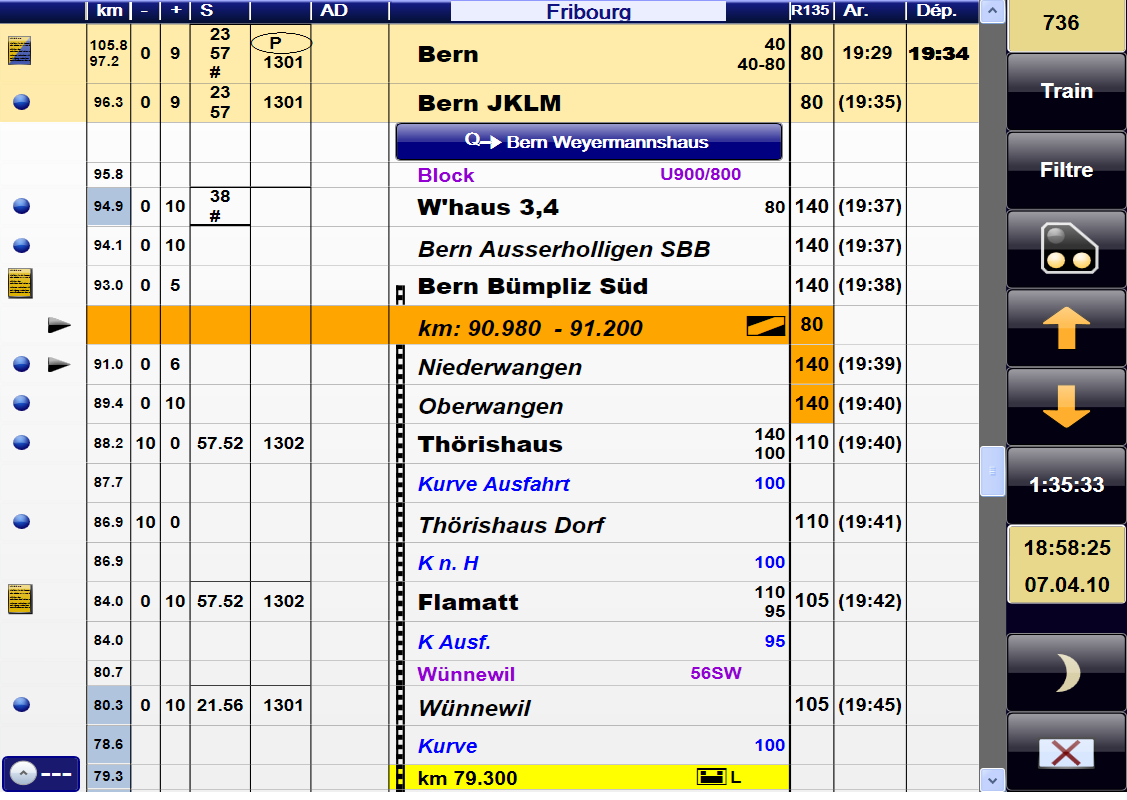Click the 736 train number button
This screenshot has height=800, width=1127.
1066,24
